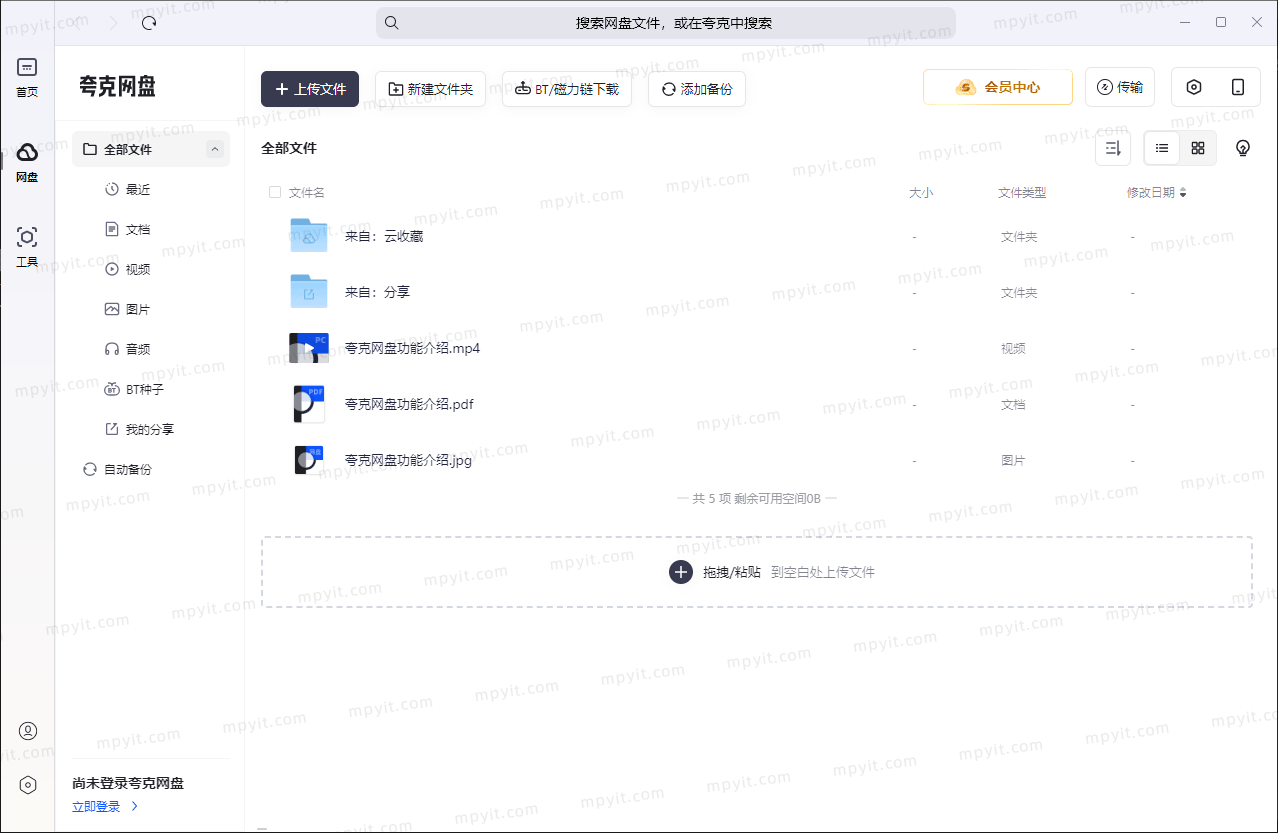Switch to grid view icon

coord(1198,148)
